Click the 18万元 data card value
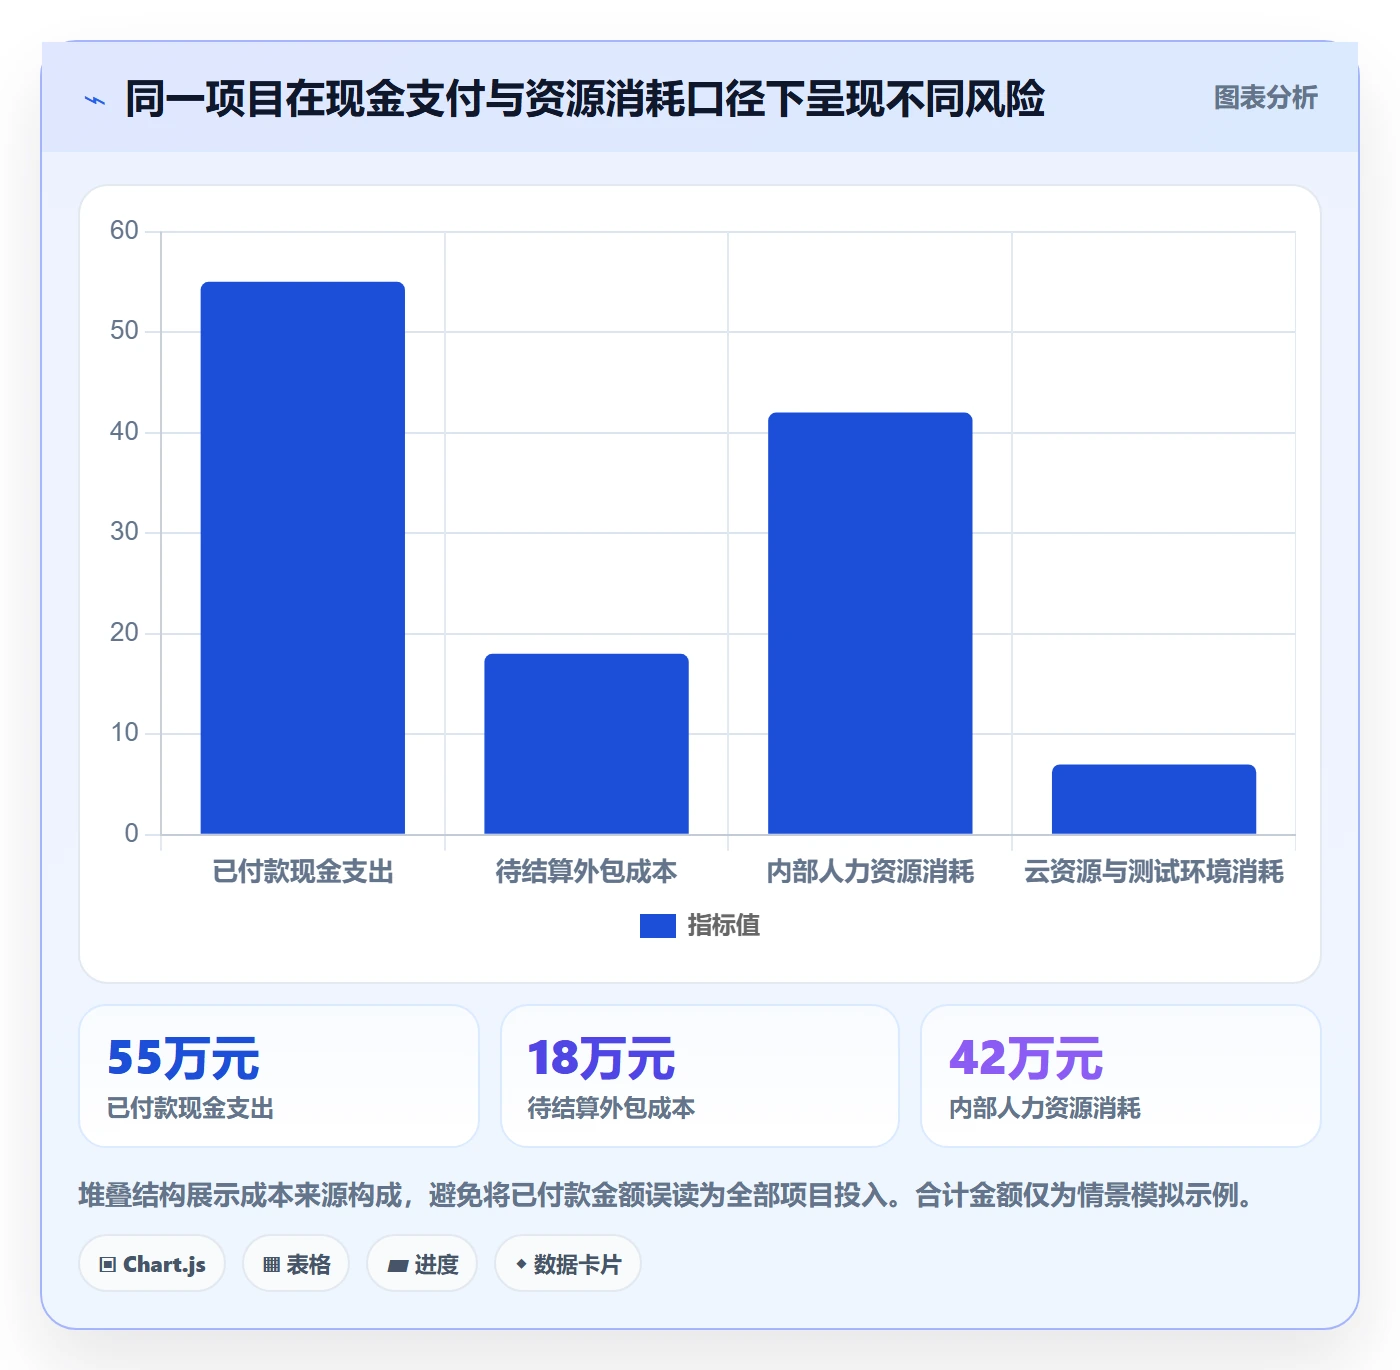Screen dimensions: 1400x1370 point(602,1058)
